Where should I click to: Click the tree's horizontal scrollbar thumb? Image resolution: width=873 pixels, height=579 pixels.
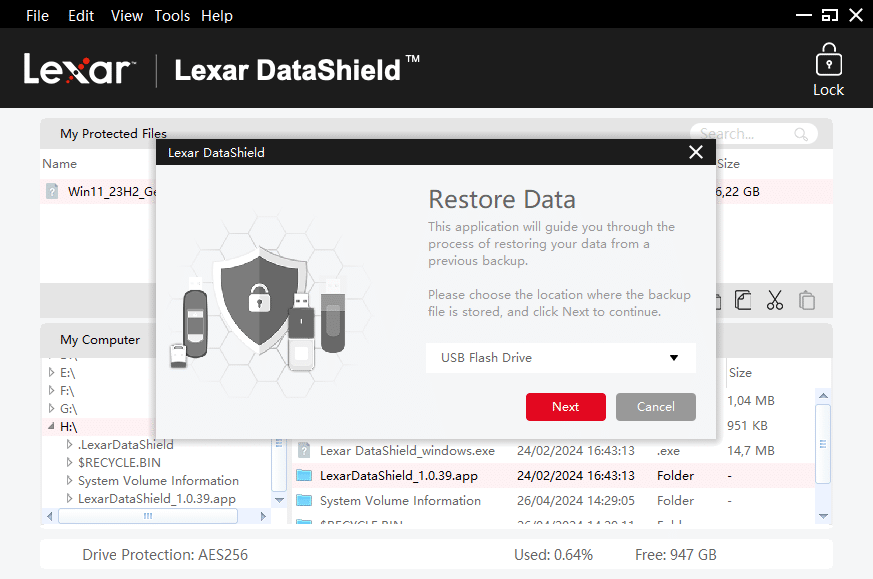click(x=147, y=516)
